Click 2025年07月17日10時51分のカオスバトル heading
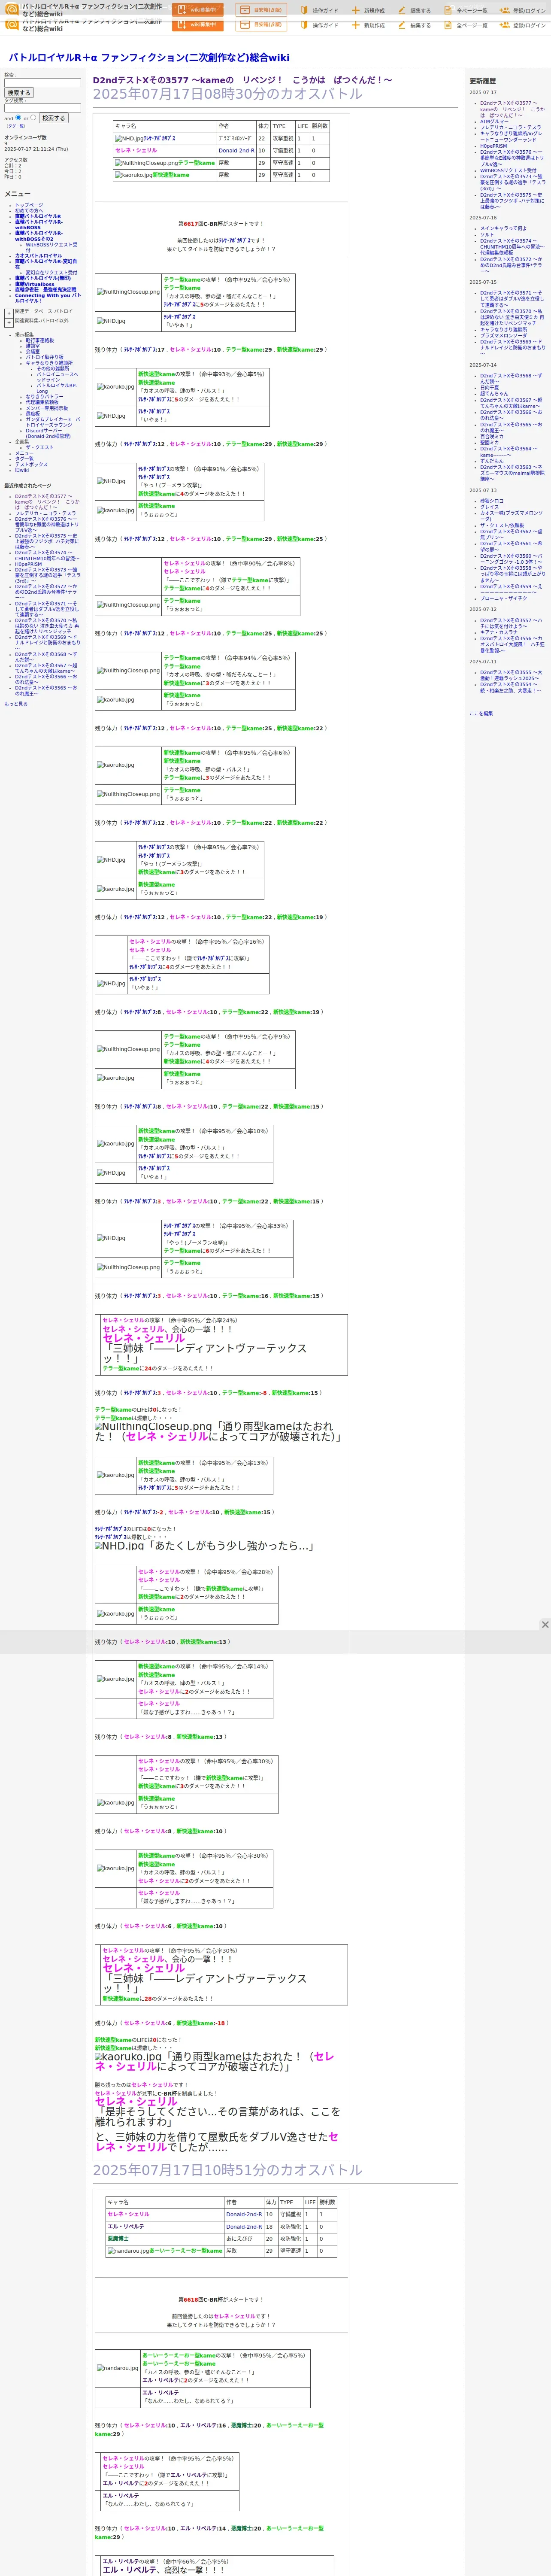This screenshot has height=2576, width=551. click(x=228, y=2170)
